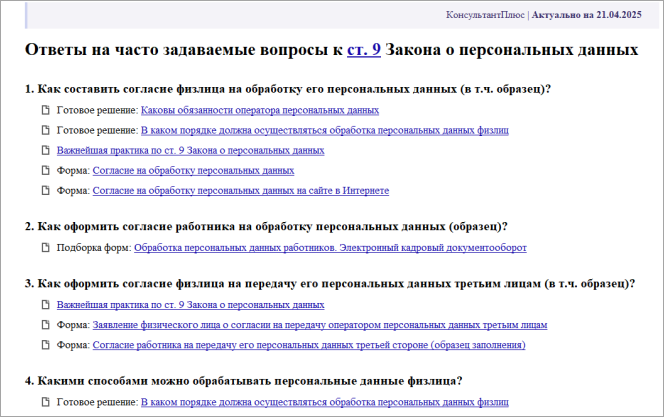Screen dimensions: 664x417
Task: Click heading "1. Как составить согласие физлица"
Action: (288, 89)
